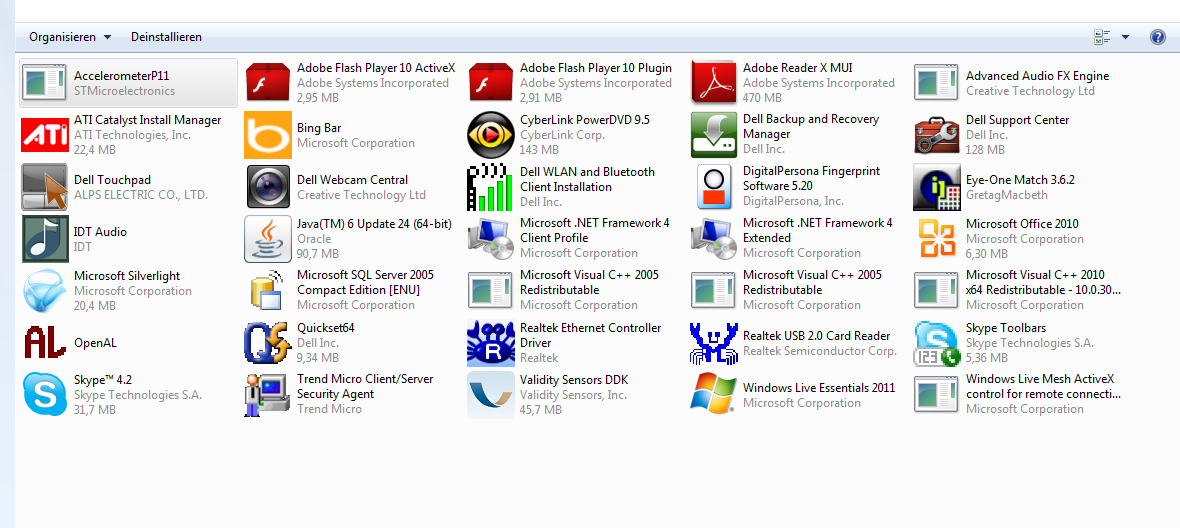The image size is (1180, 528).
Task: Select Windows Live Essentials 2011 flag icon
Action: coord(713,394)
